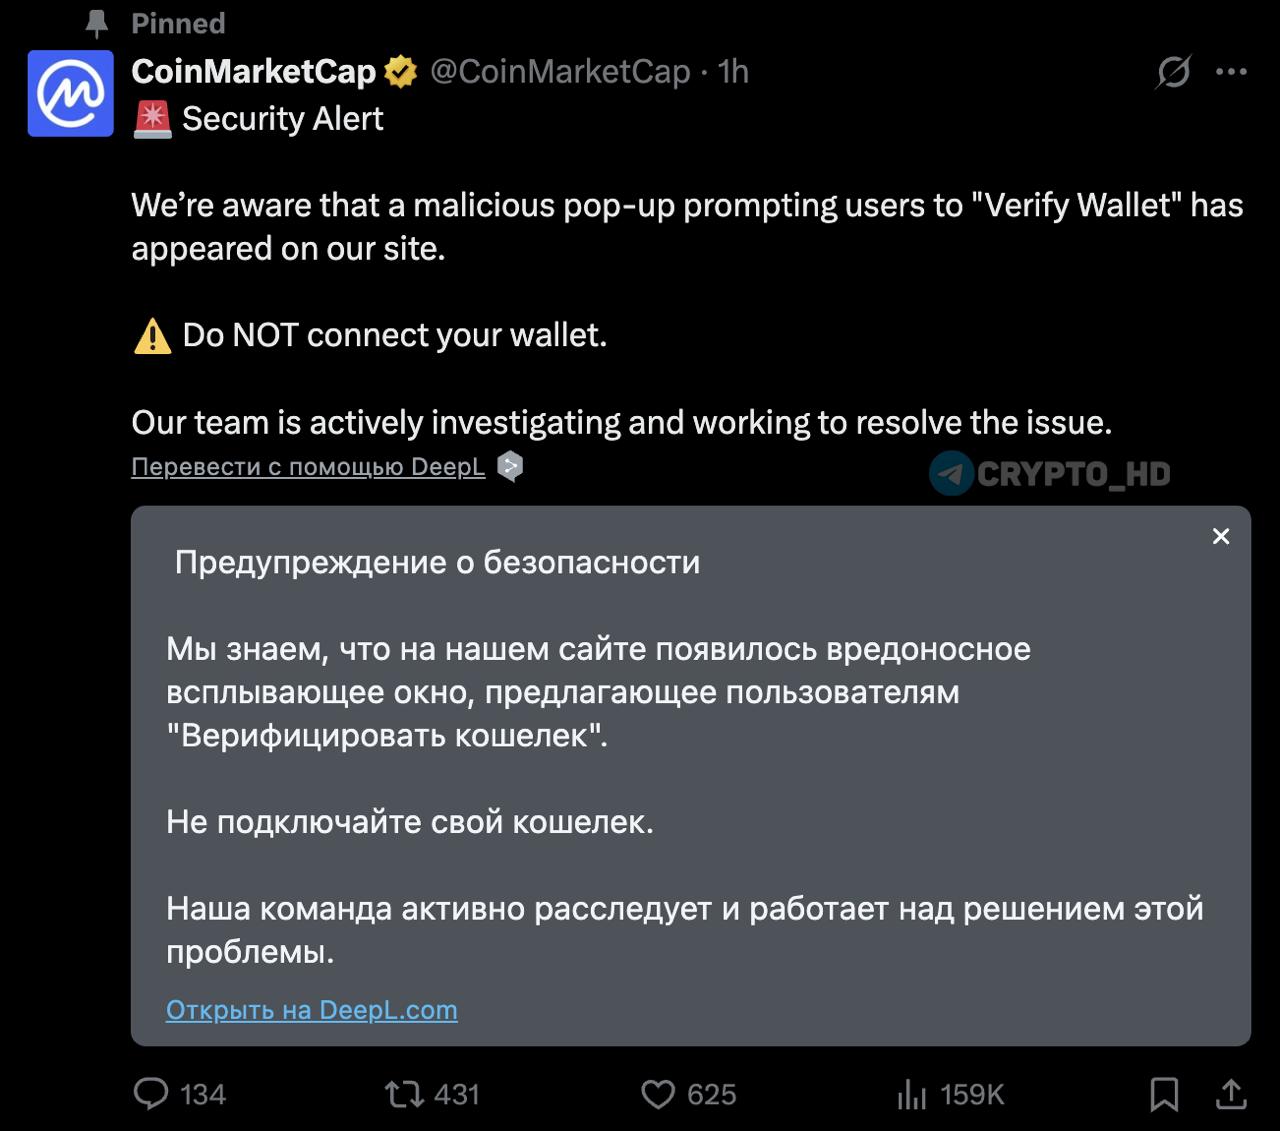Open the reply icon on the tweet

(x=152, y=1094)
